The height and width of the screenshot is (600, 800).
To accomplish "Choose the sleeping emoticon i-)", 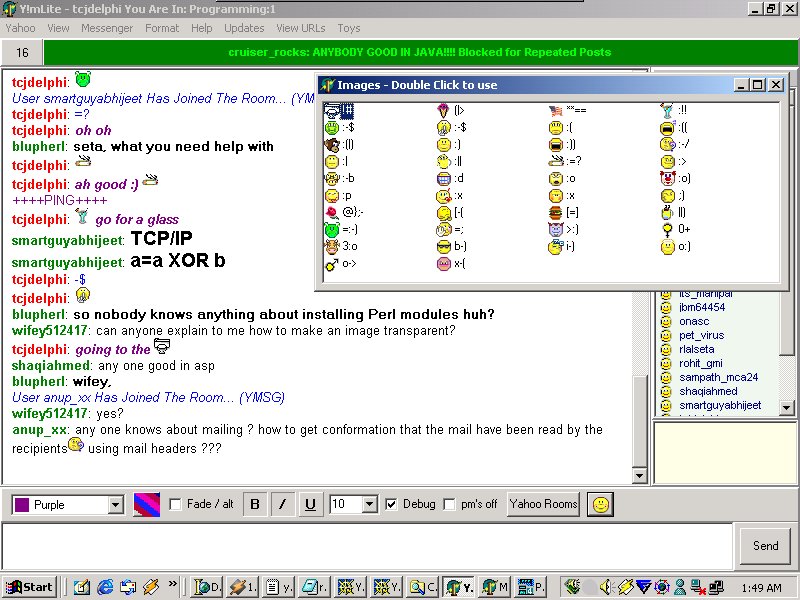I will coord(562,246).
